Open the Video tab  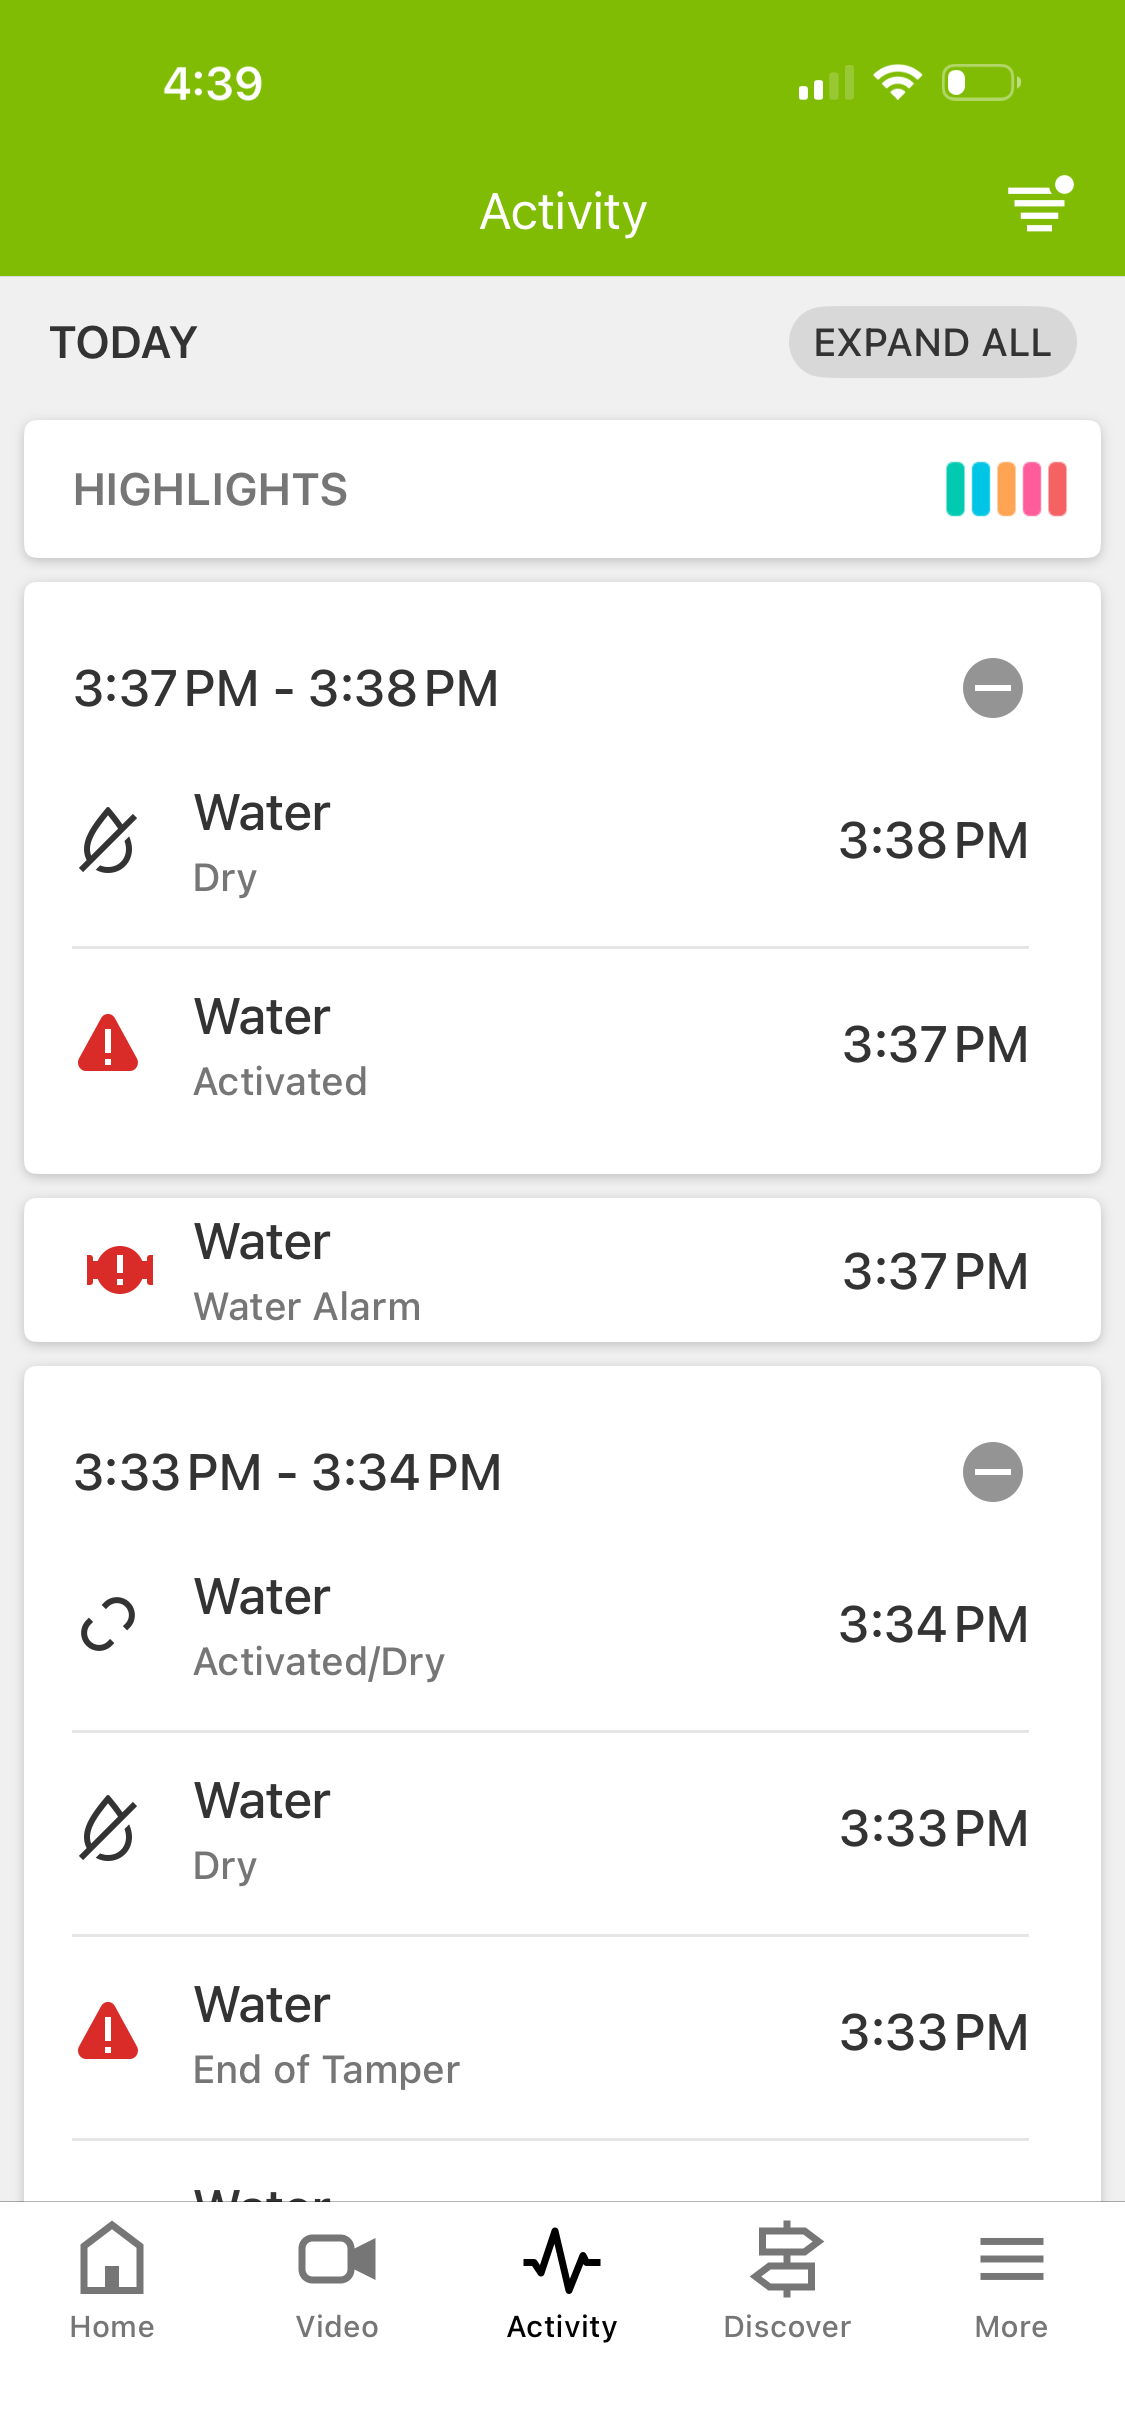337,2281
